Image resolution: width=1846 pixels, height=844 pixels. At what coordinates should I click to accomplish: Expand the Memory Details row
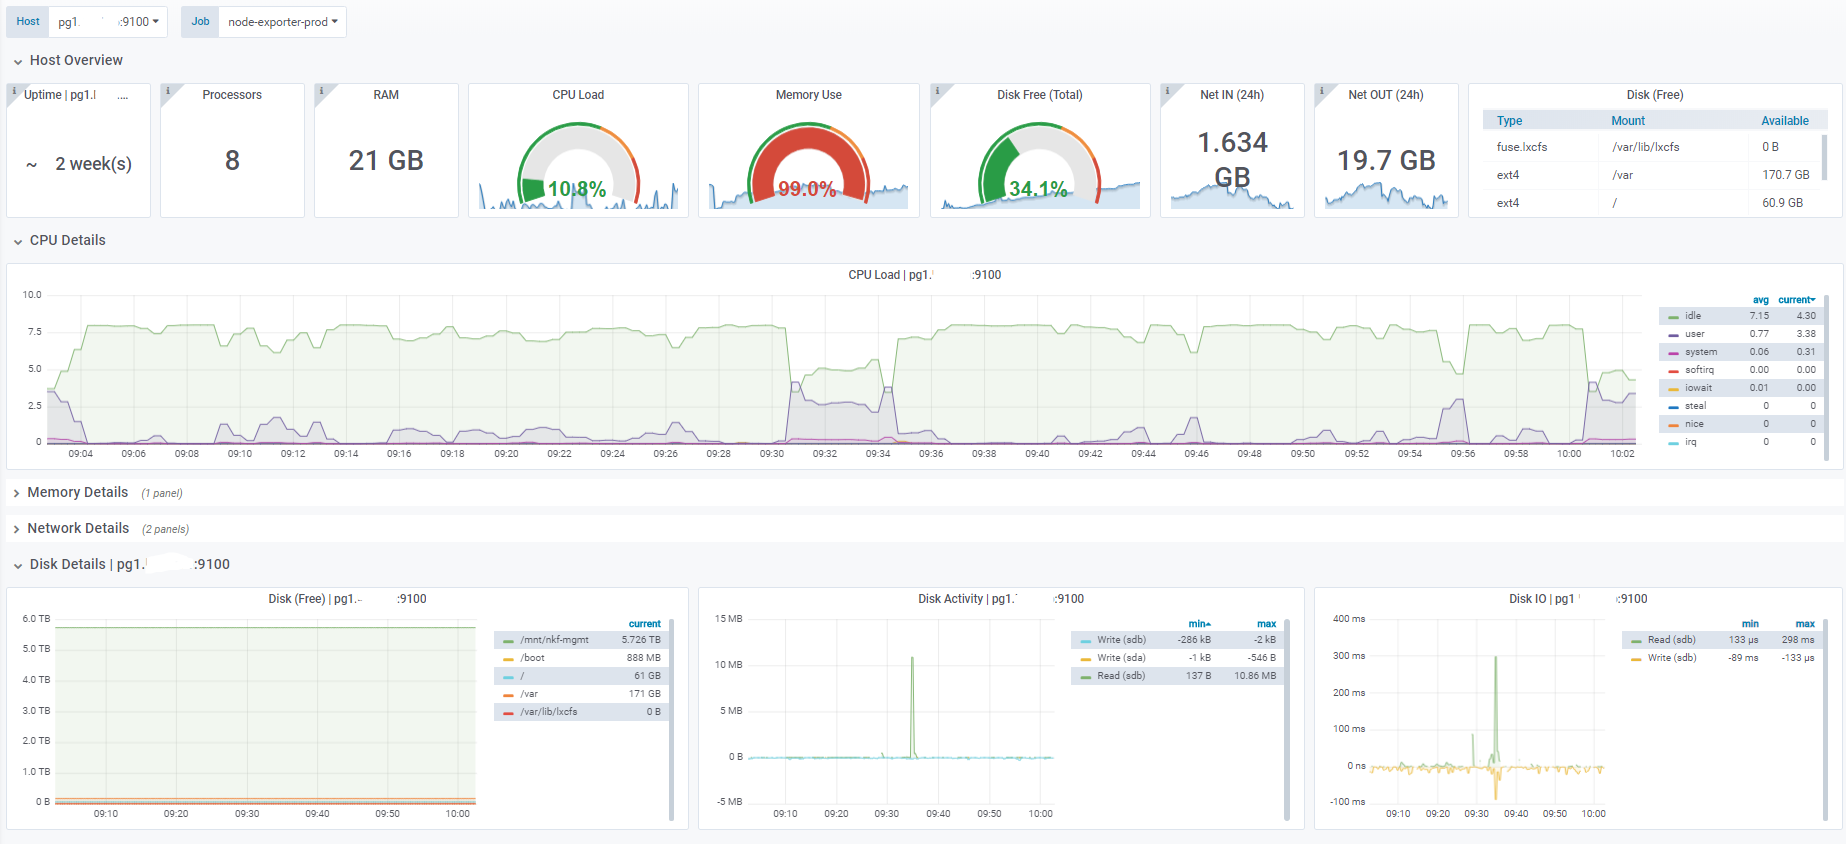pyautogui.click(x=77, y=492)
